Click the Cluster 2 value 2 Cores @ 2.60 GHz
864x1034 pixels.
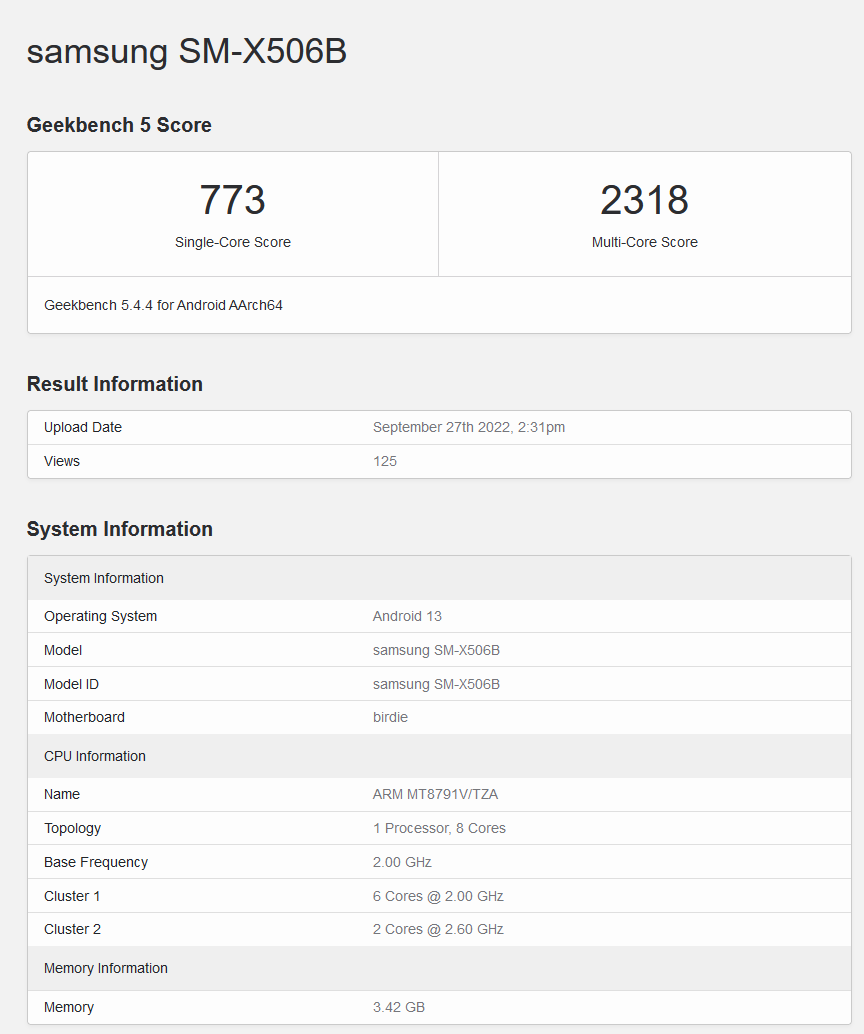(x=438, y=929)
